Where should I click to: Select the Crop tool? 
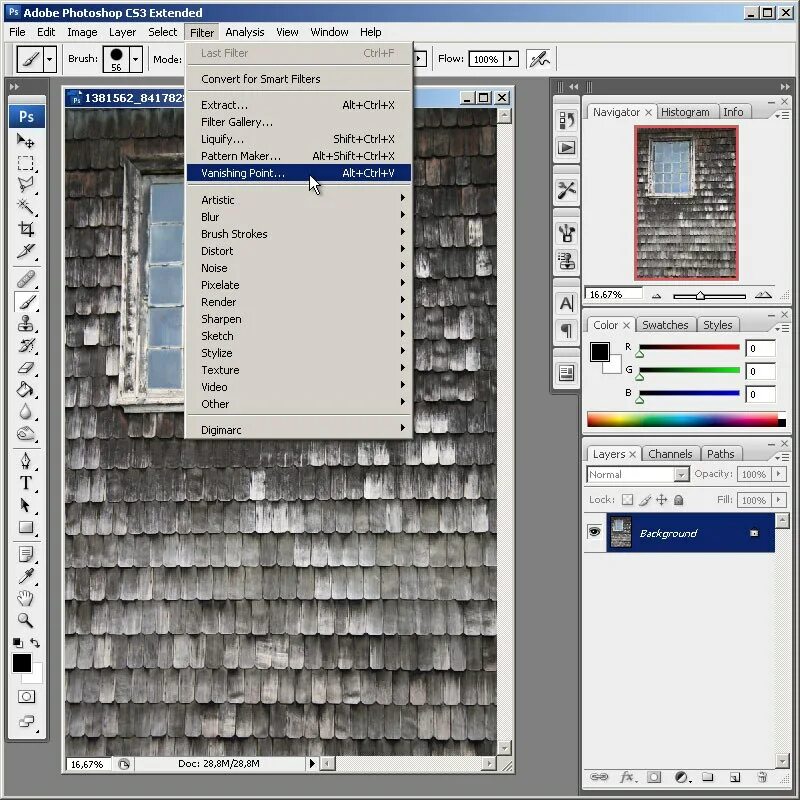point(25,229)
